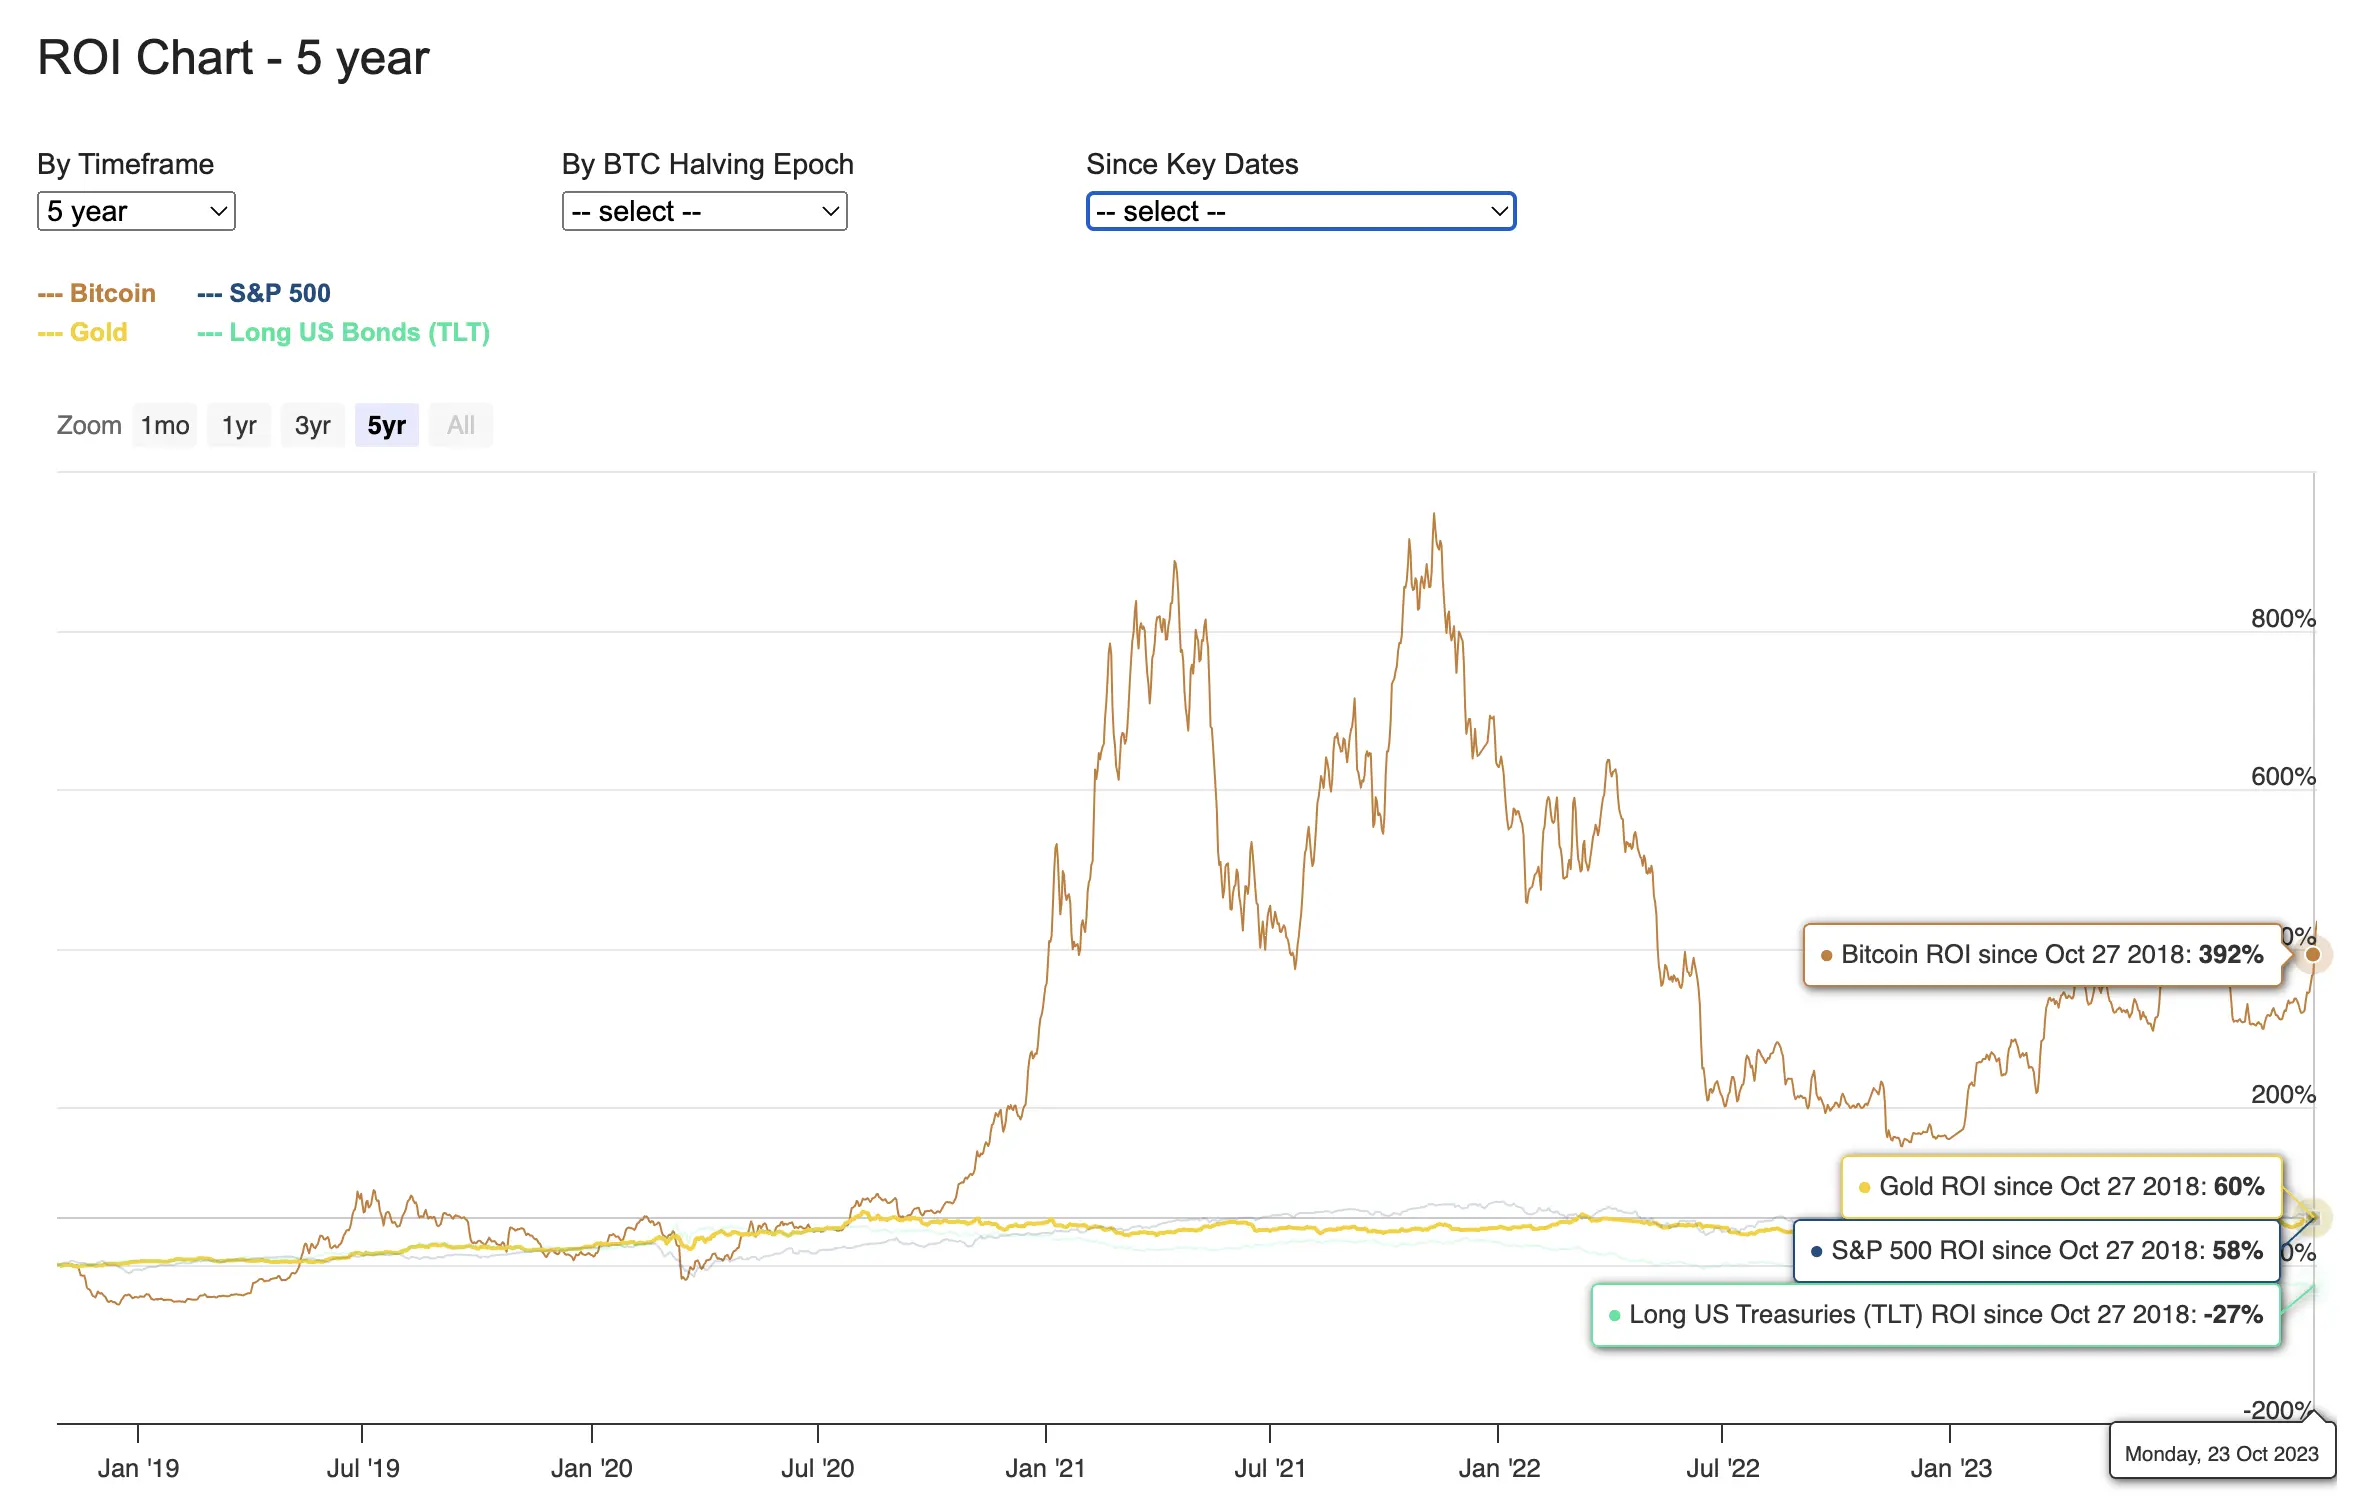
Task: Click the Jan '19 axis label
Action: click(x=138, y=1468)
